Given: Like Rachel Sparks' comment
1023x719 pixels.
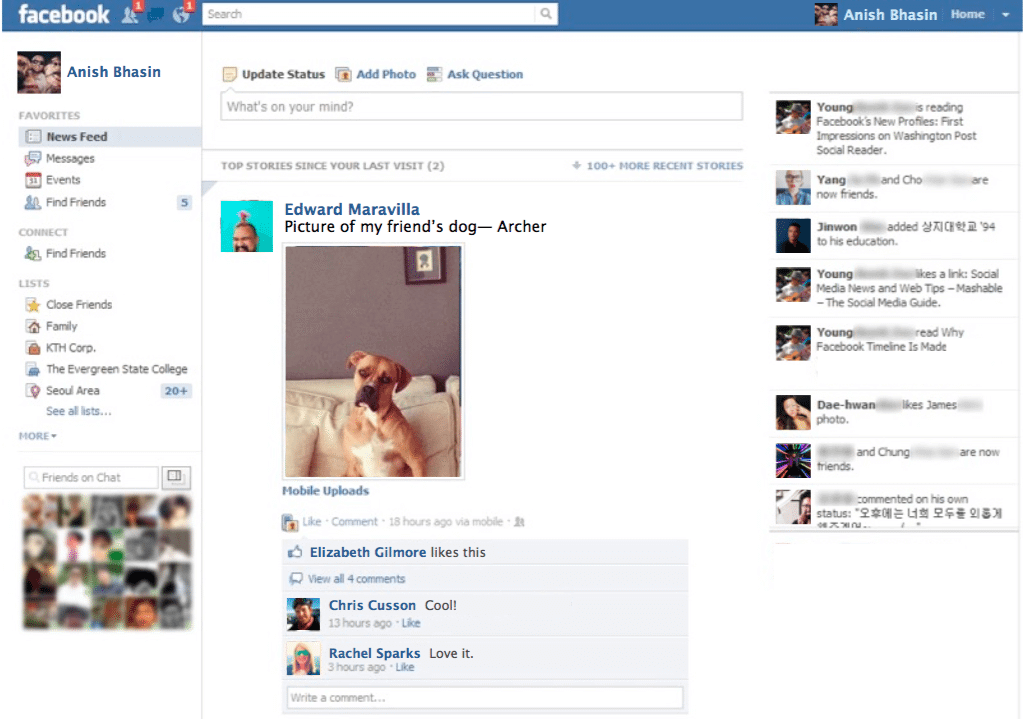Looking at the screenshot, I should point(405,667).
